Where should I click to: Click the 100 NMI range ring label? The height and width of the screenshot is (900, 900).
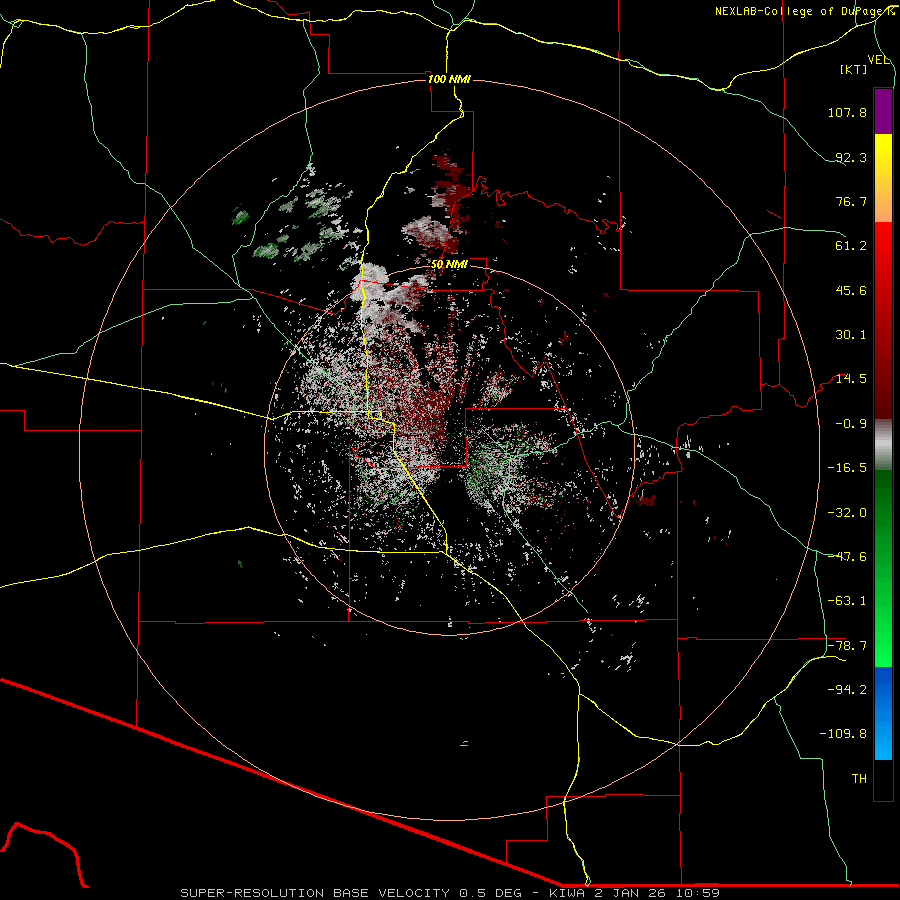[449, 79]
